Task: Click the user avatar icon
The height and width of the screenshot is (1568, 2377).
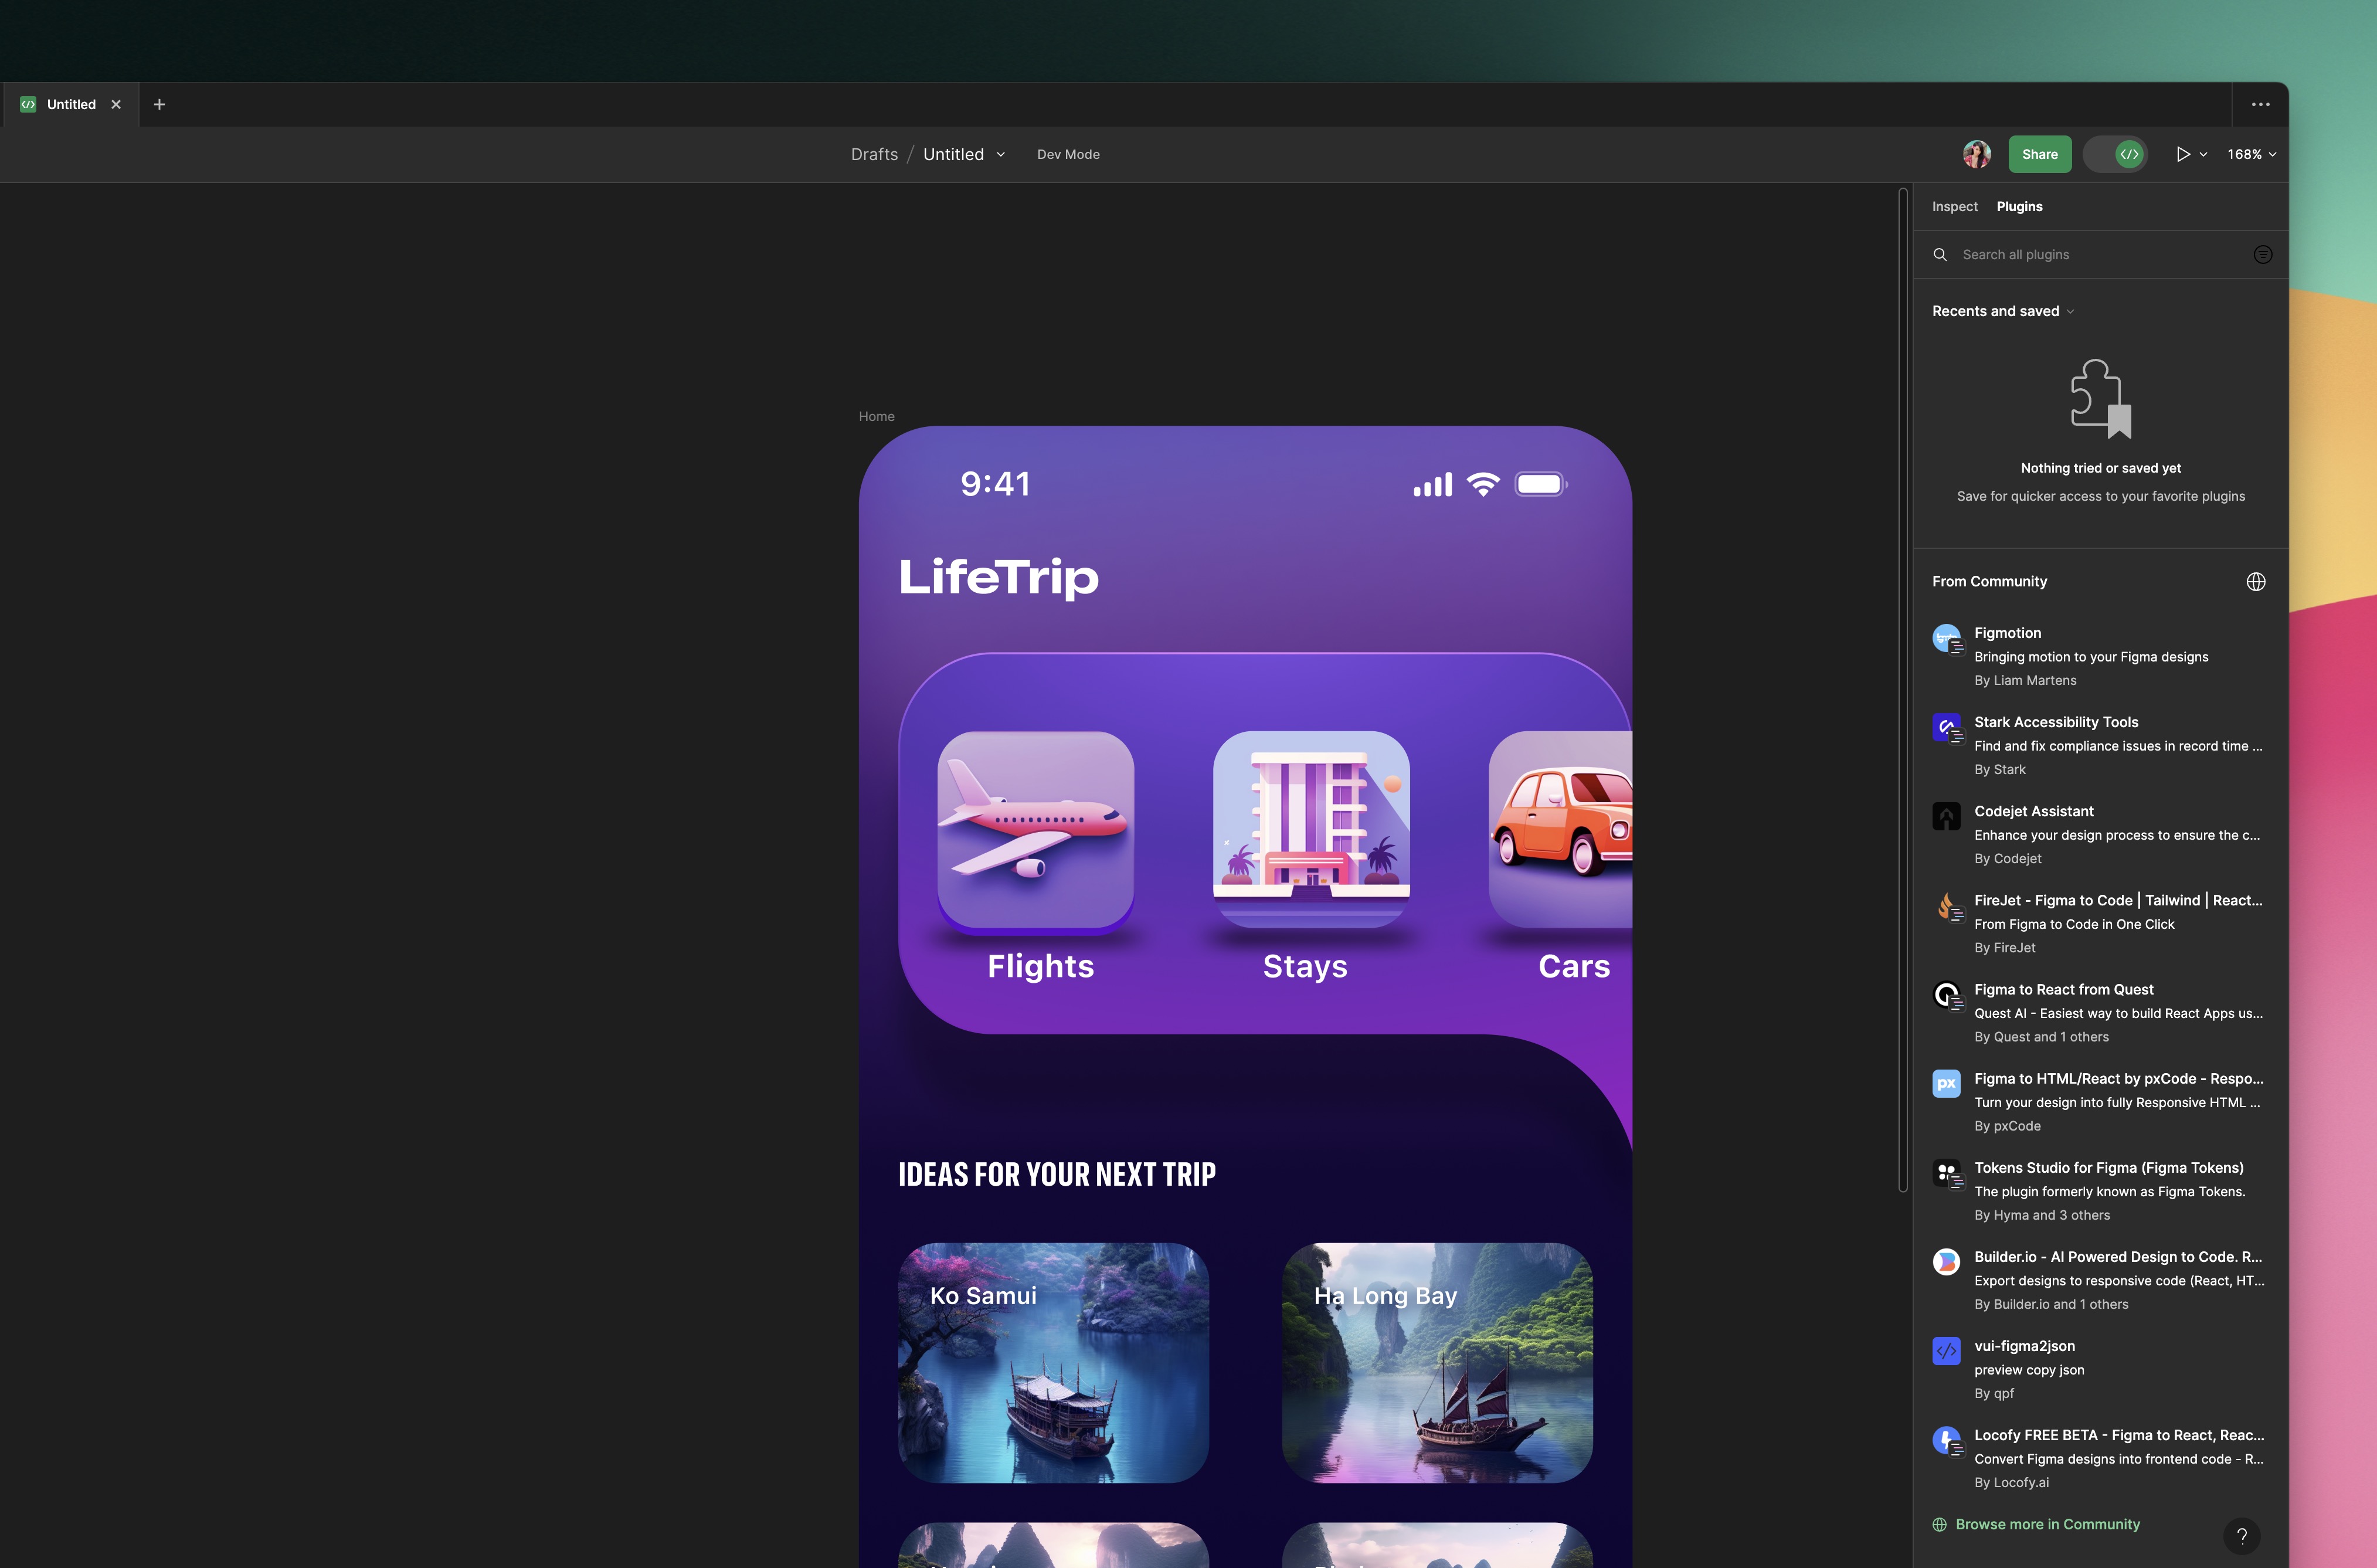Action: 1976,154
